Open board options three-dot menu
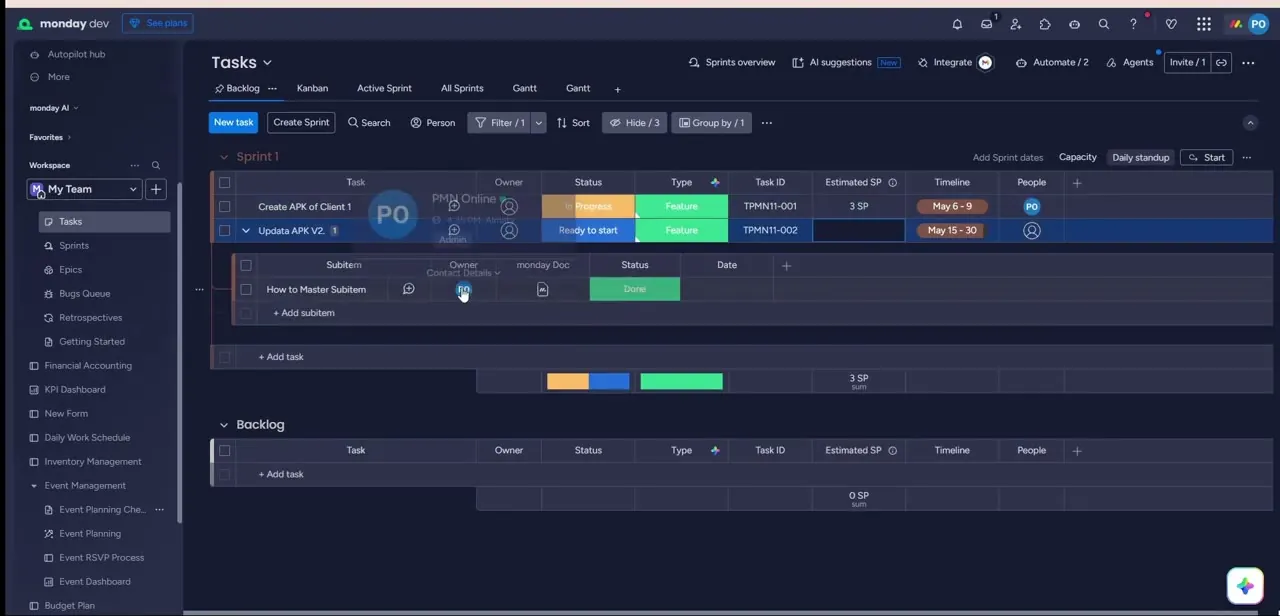Image resolution: width=1280 pixels, height=616 pixels. click(x=1248, y=62)
